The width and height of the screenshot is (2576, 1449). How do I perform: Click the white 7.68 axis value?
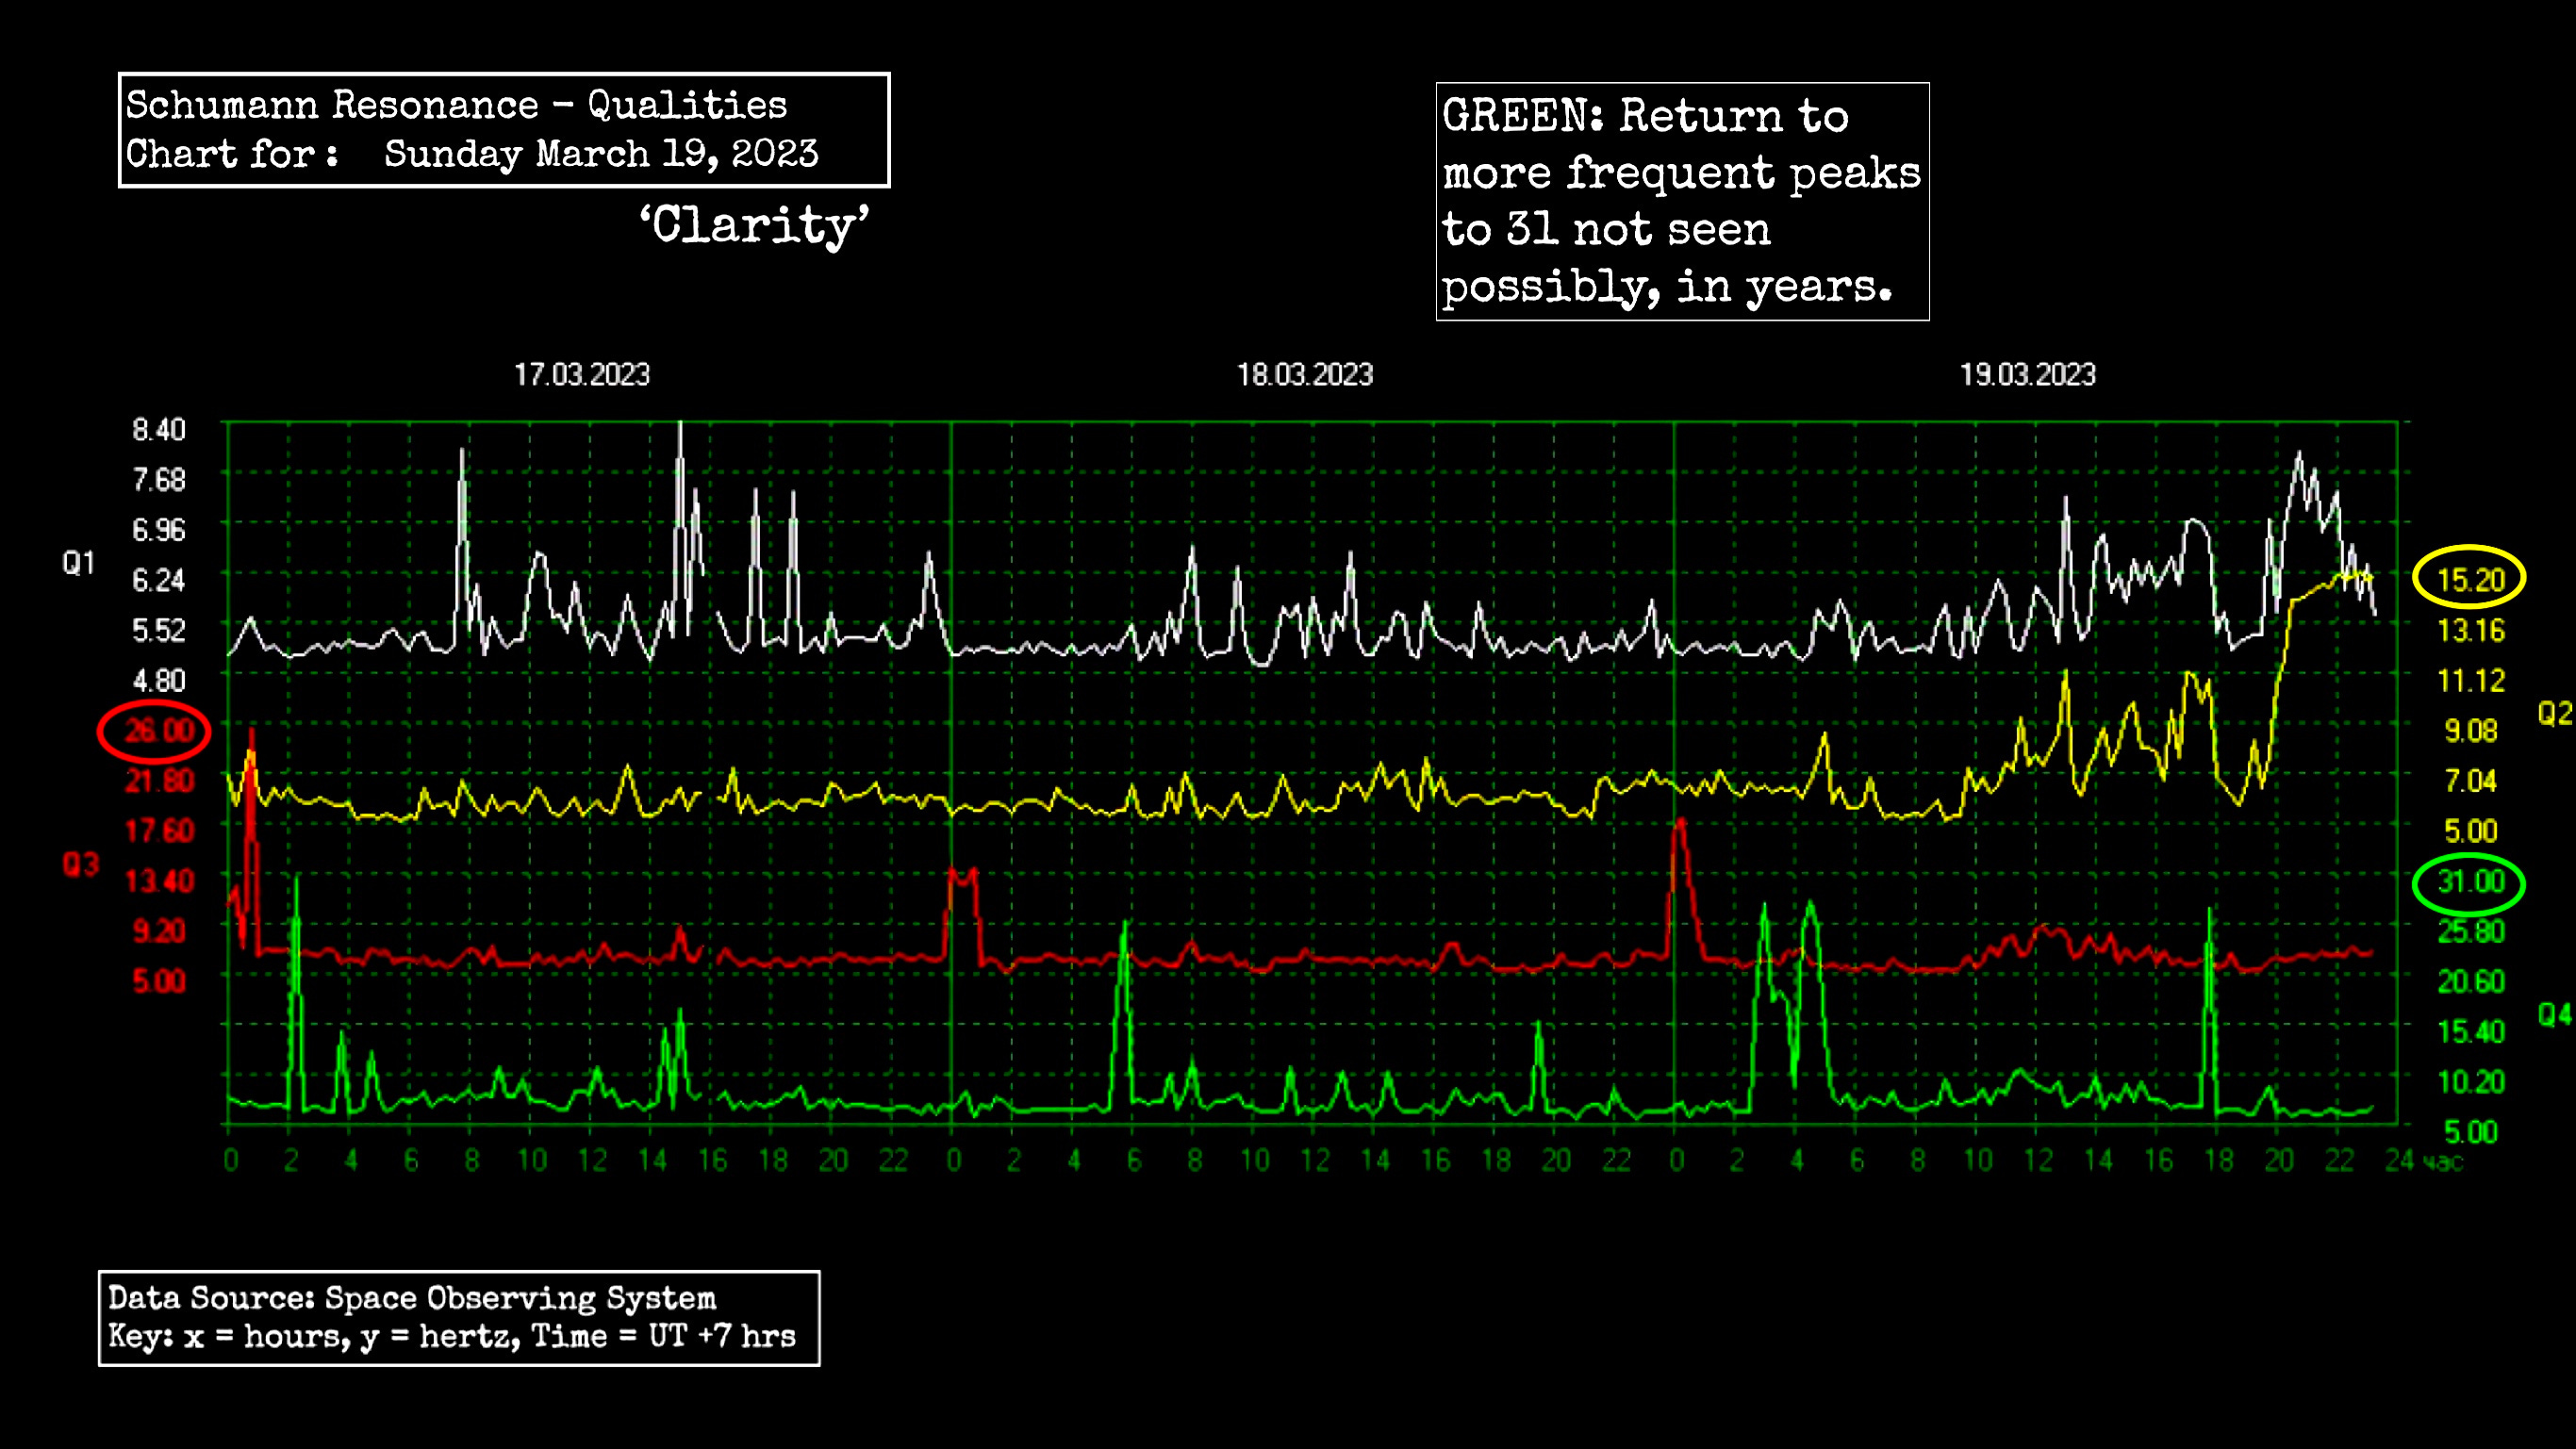[x=159, y=480]
